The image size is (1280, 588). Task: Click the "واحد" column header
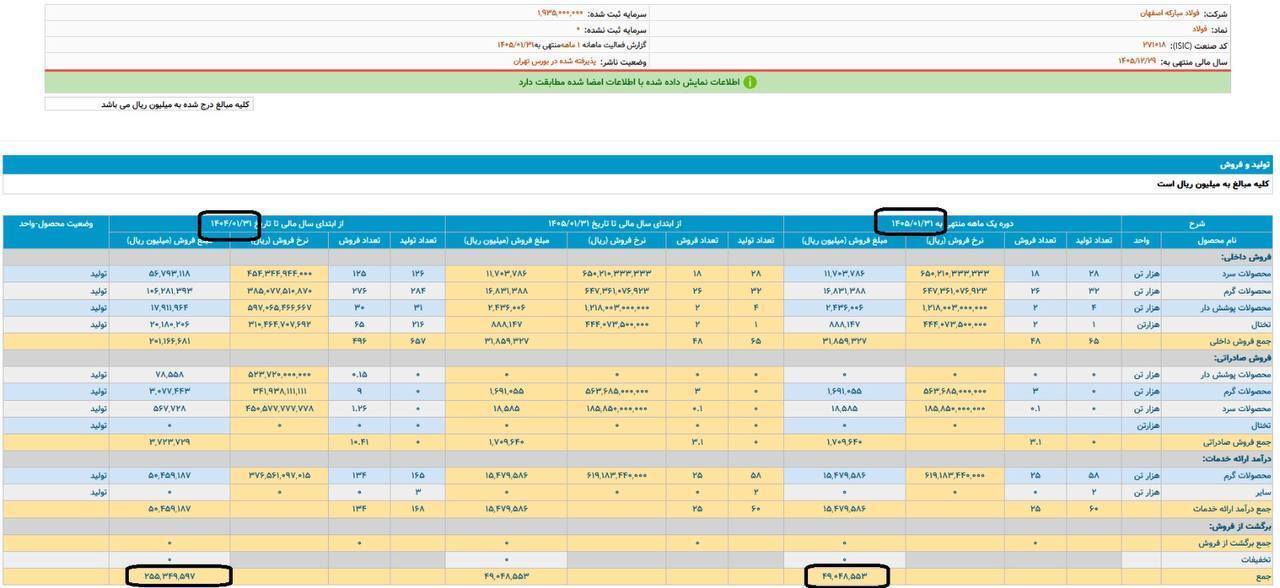[x=1141, y=240]
